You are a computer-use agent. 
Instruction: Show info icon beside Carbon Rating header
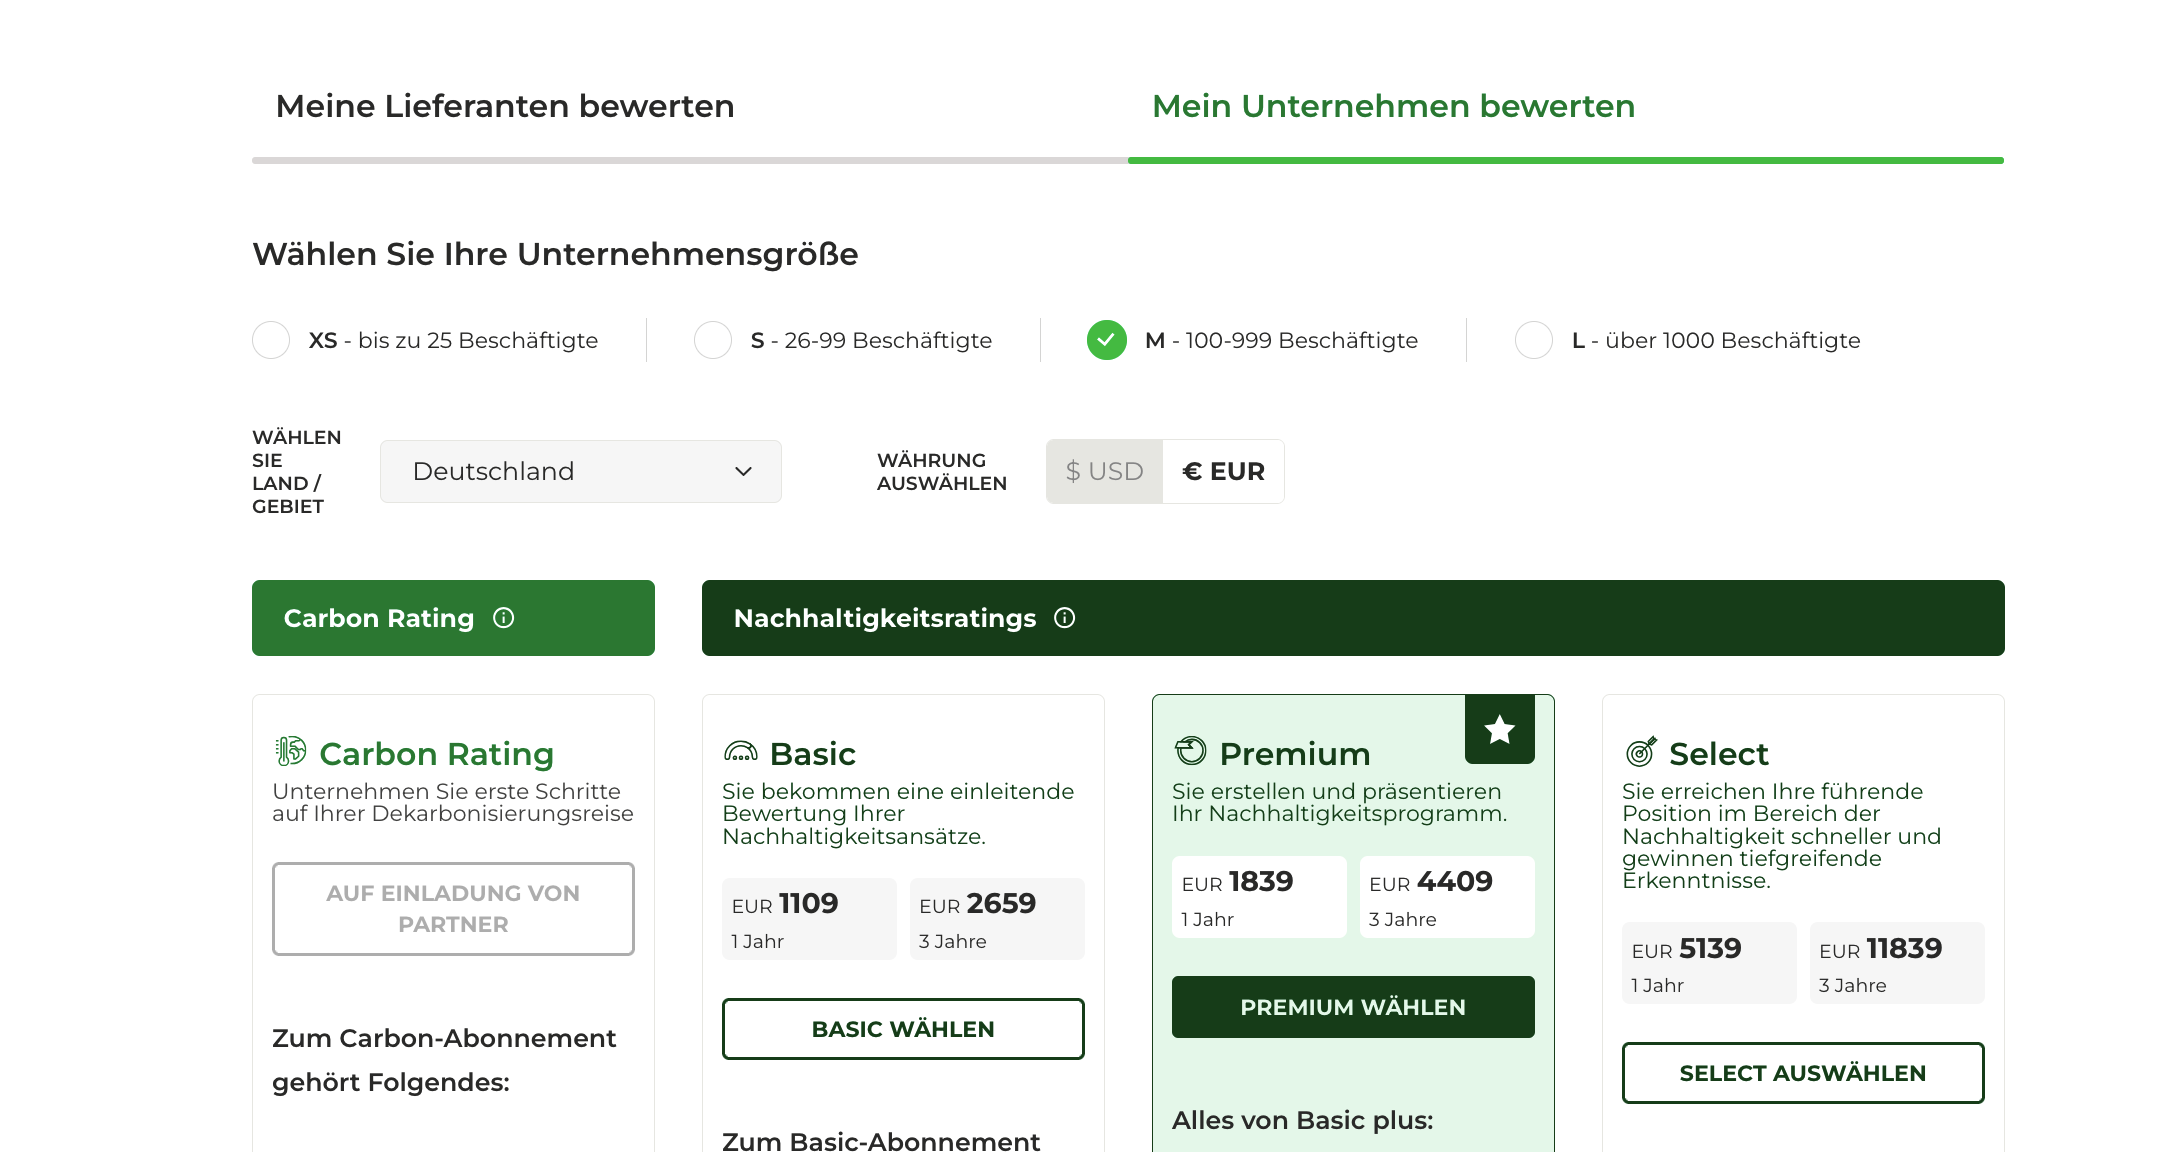tap(504, 618)
